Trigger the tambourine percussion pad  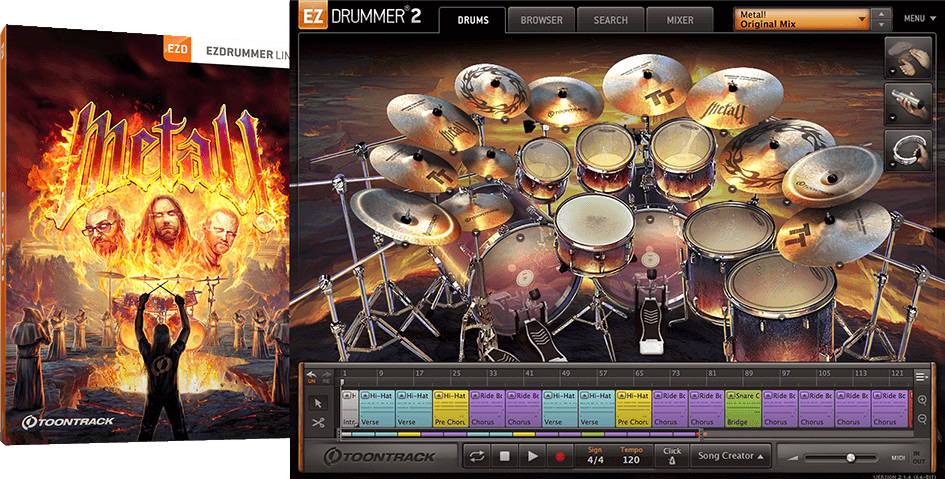coord(909,151)
